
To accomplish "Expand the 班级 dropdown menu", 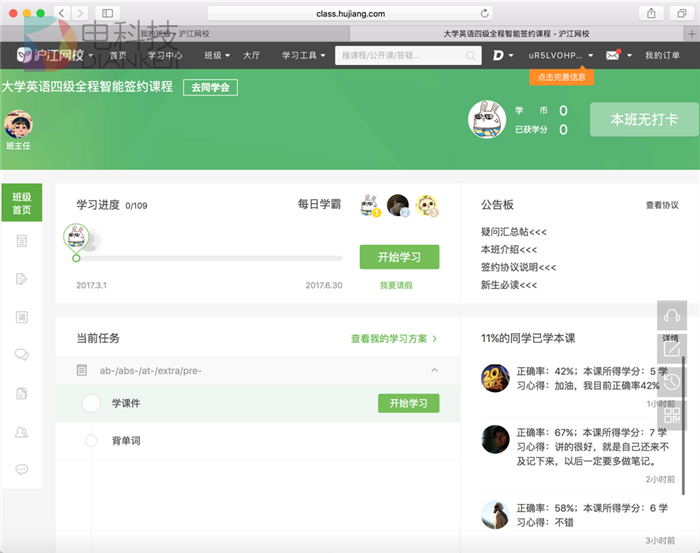I will click(217, 55).
